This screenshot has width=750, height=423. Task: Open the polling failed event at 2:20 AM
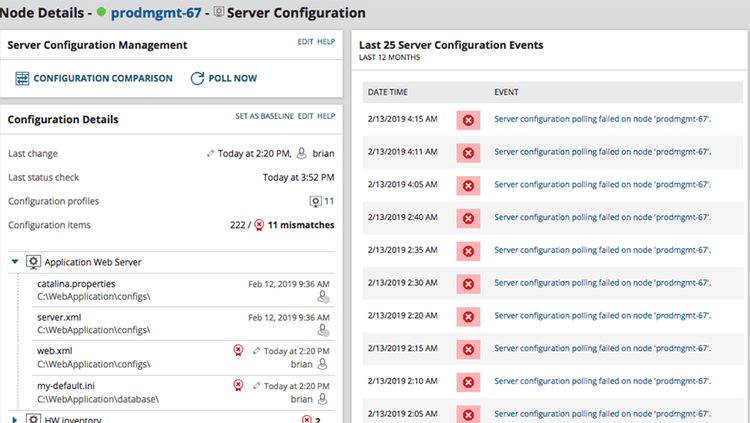pos(602,315)
